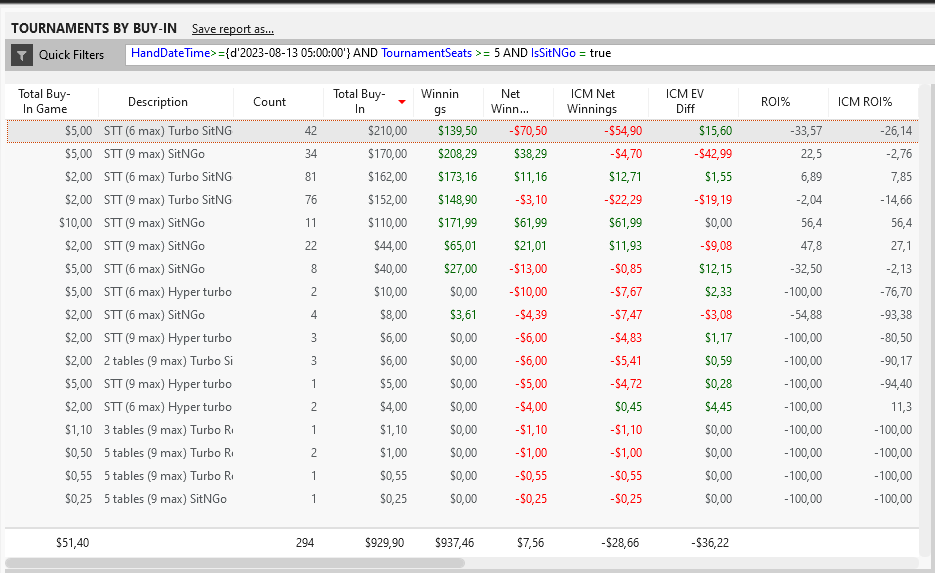The width and height of the screenshot is (935, 573).
Task: Select the $5,00 STT (9 max) SitNGo row
Action: [462, 154]
